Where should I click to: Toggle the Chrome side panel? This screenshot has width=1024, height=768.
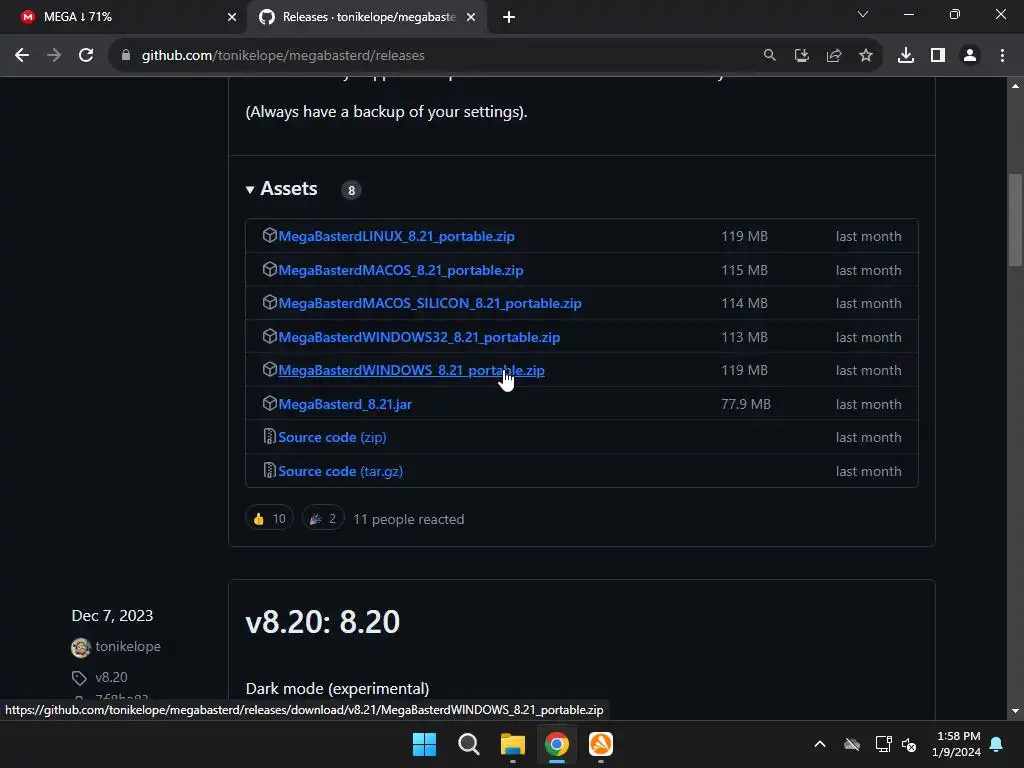[x=938, y=56]
